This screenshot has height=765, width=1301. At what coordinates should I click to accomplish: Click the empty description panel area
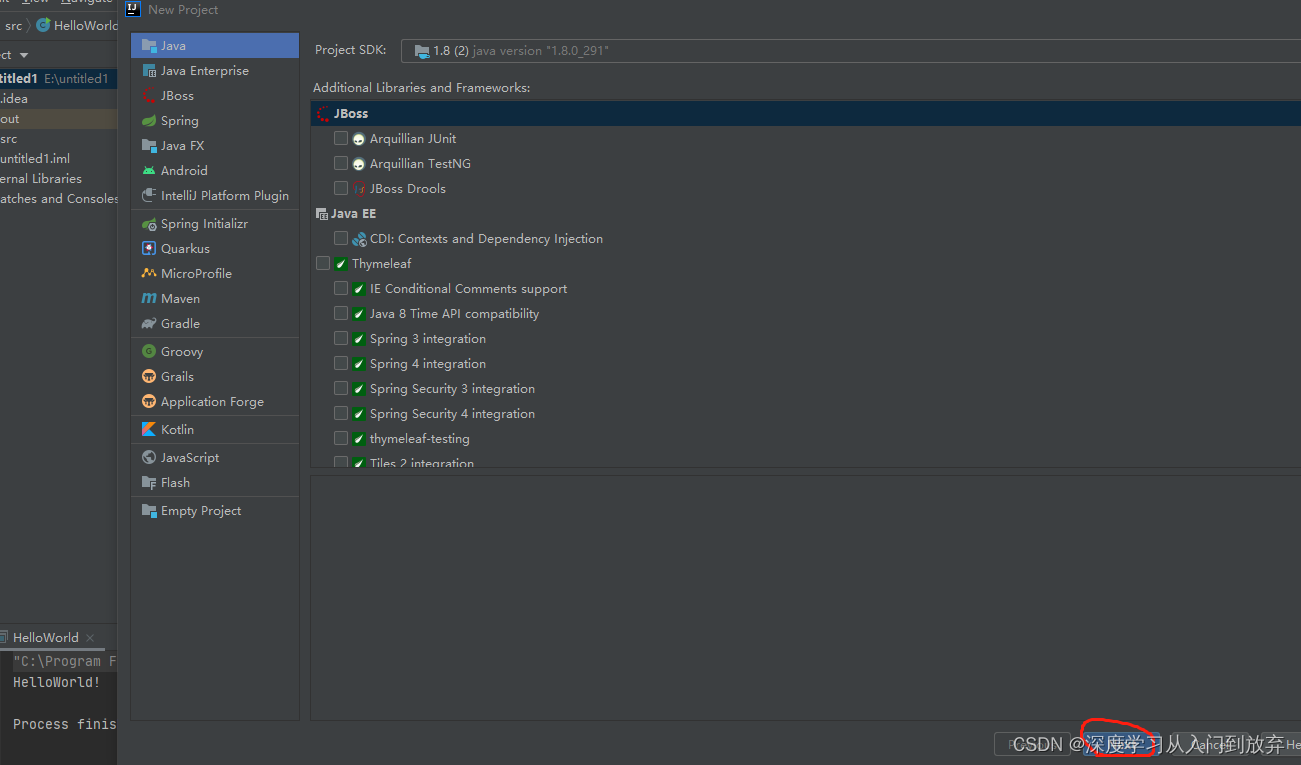click(800, 598)
